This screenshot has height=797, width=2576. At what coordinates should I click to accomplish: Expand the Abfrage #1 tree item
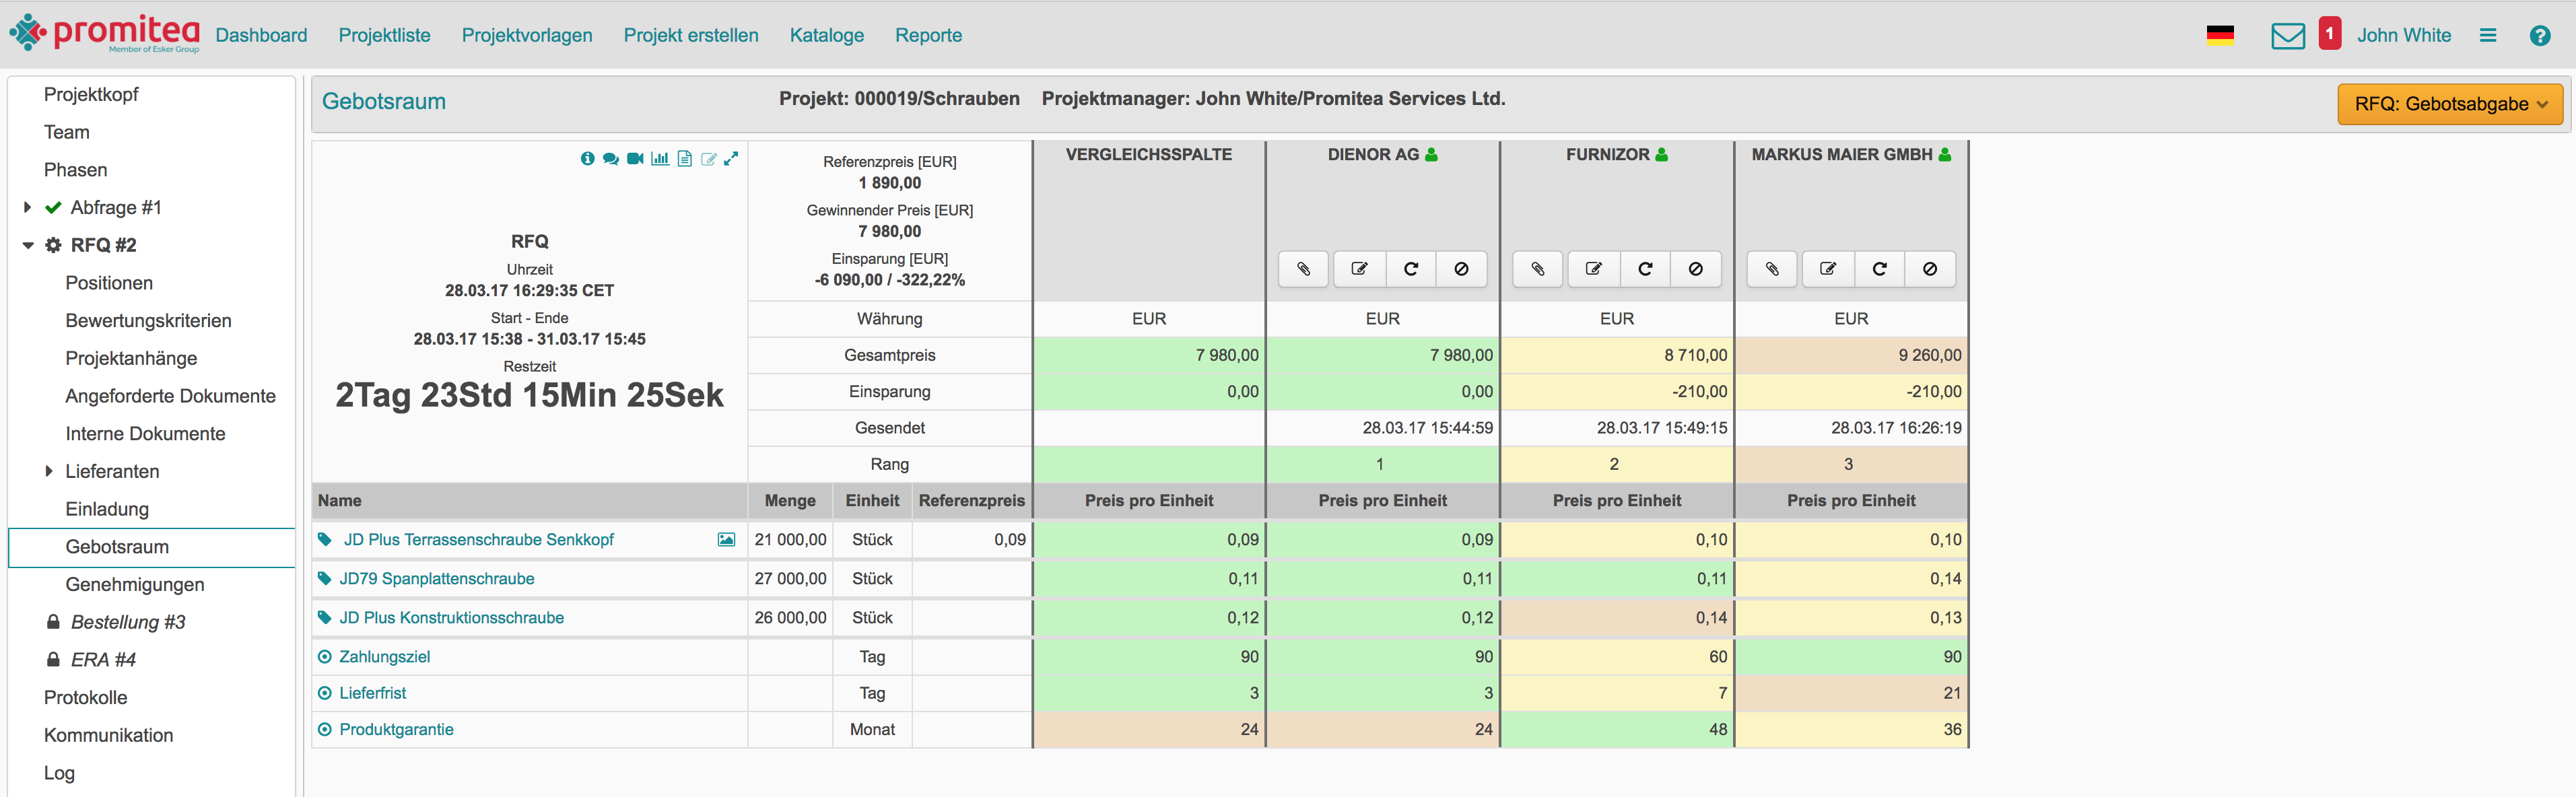[26, 207]
